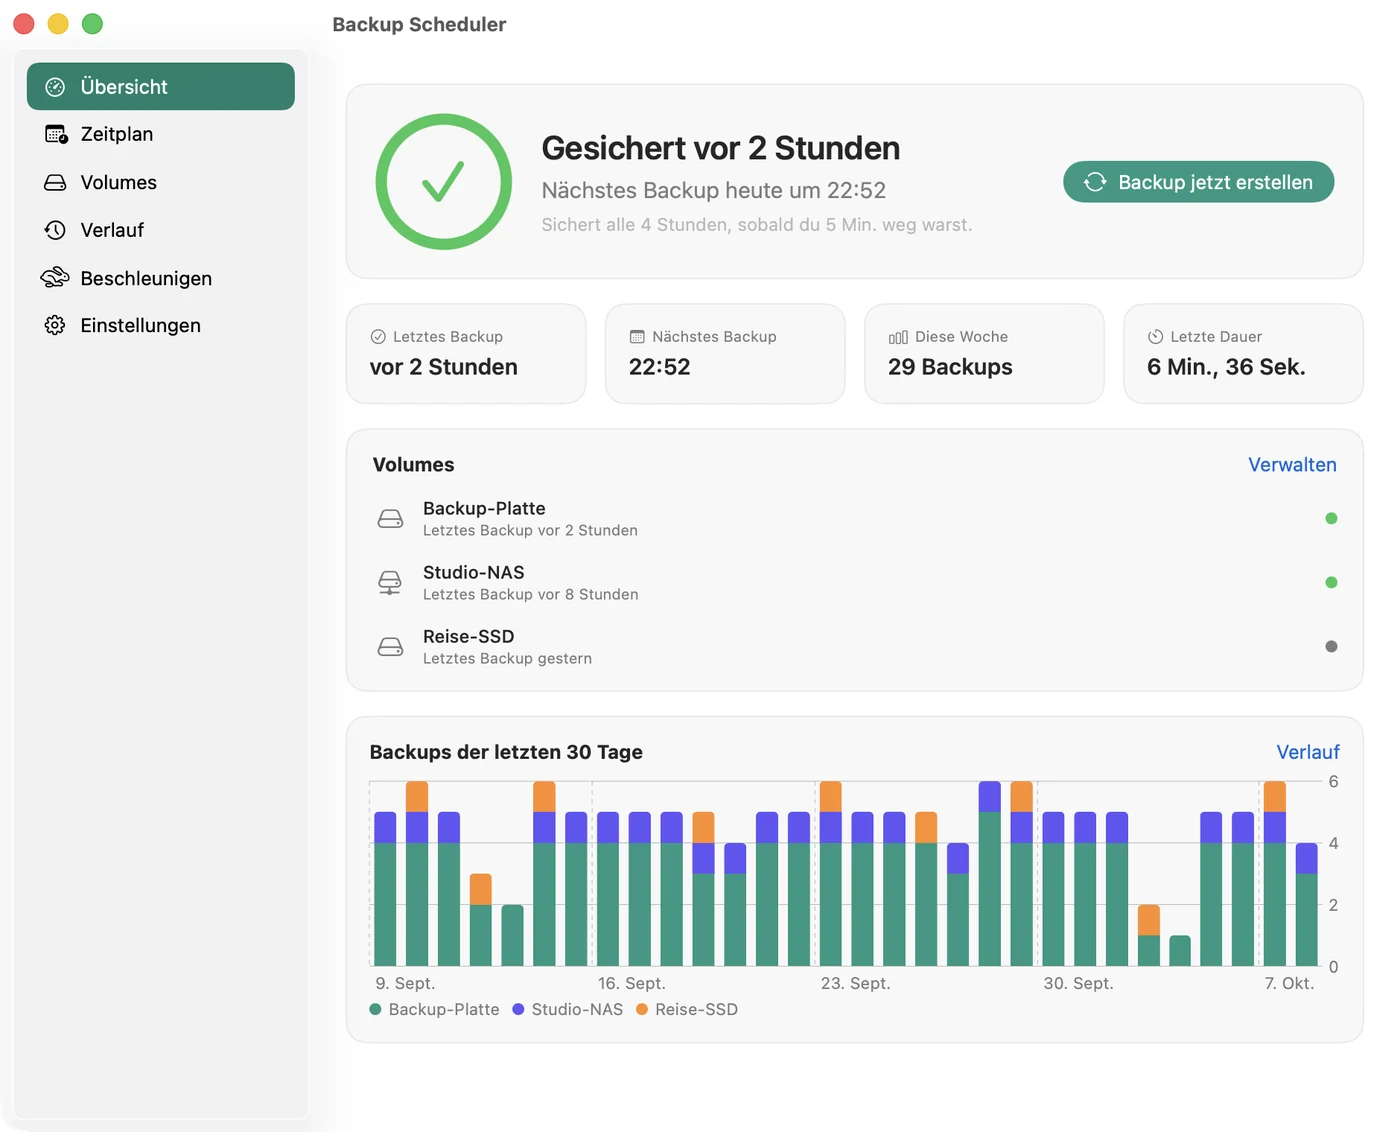Click the big green checkmark status circle
This screenshot has width=1400, height=1132.
444,182
